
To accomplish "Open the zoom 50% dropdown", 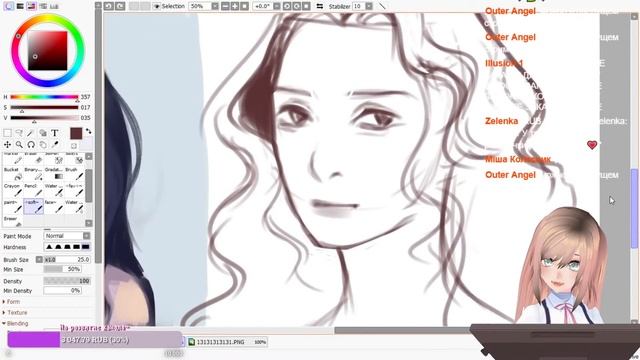I will pyautogui.click(x=215, y=6).
